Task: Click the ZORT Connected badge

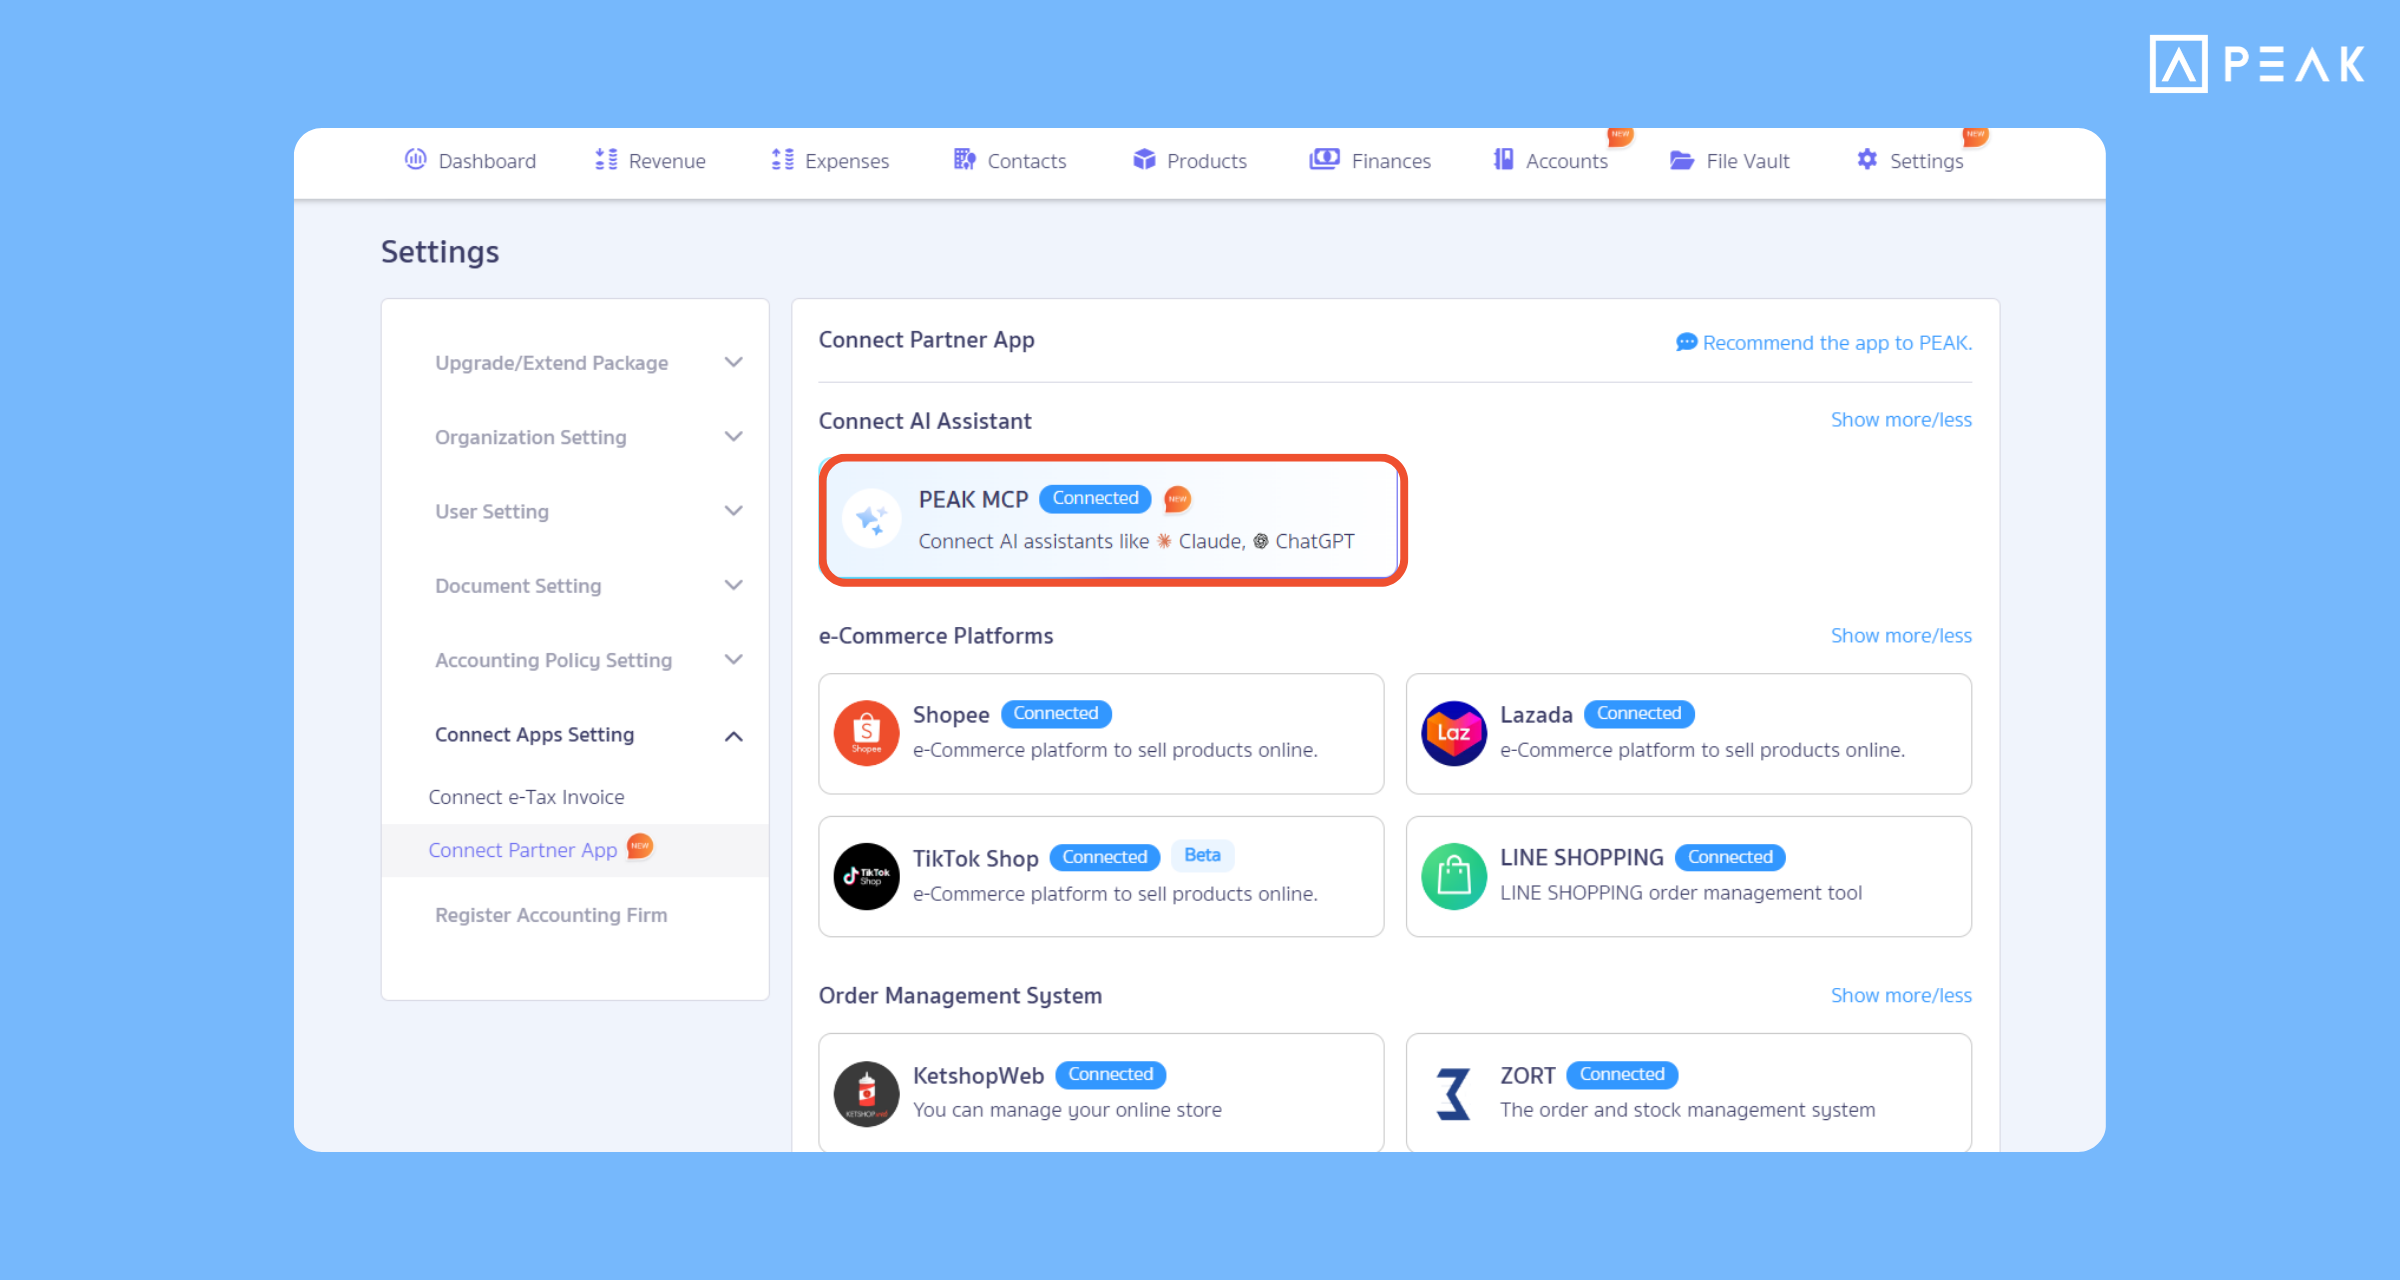Action: click(1622, 1075)
